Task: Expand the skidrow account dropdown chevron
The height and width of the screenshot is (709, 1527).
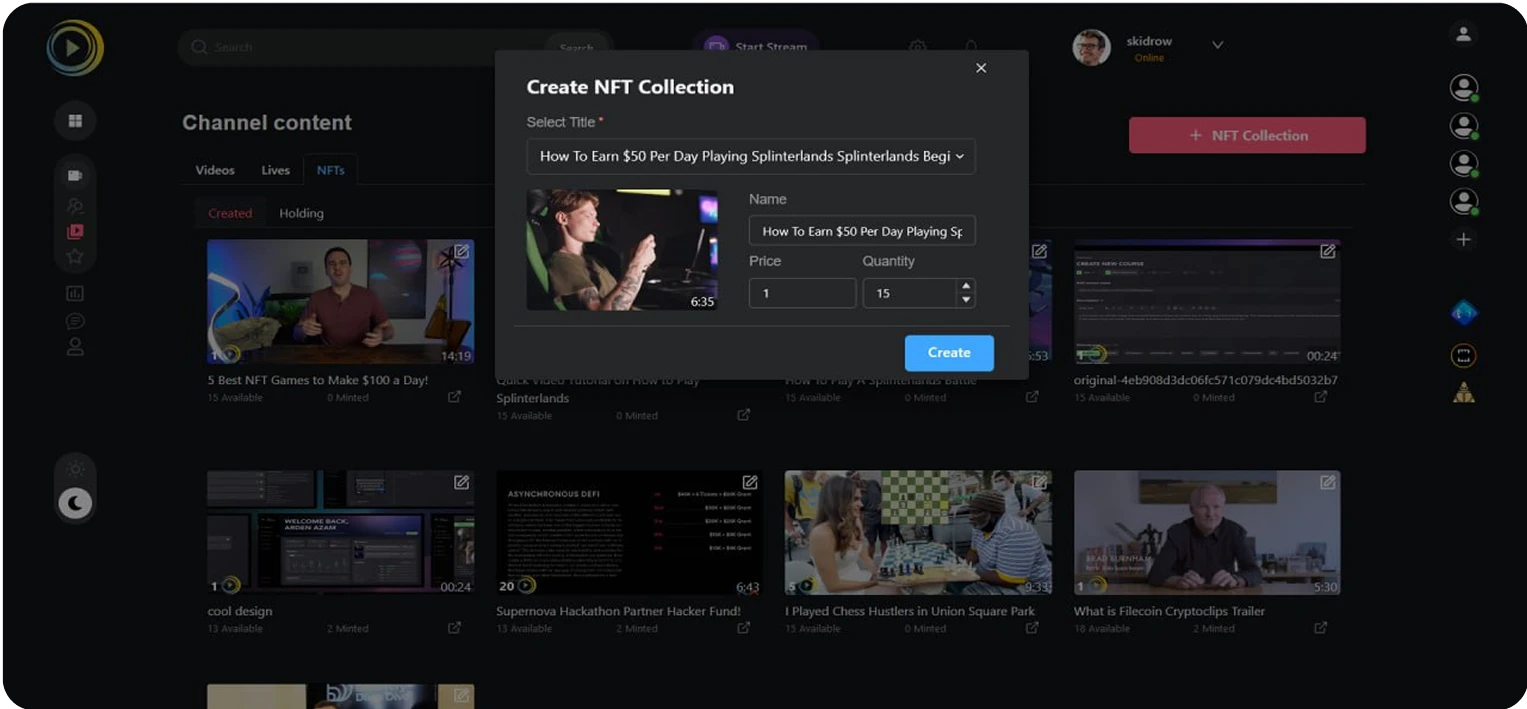Action: [x=1217, y=45]
